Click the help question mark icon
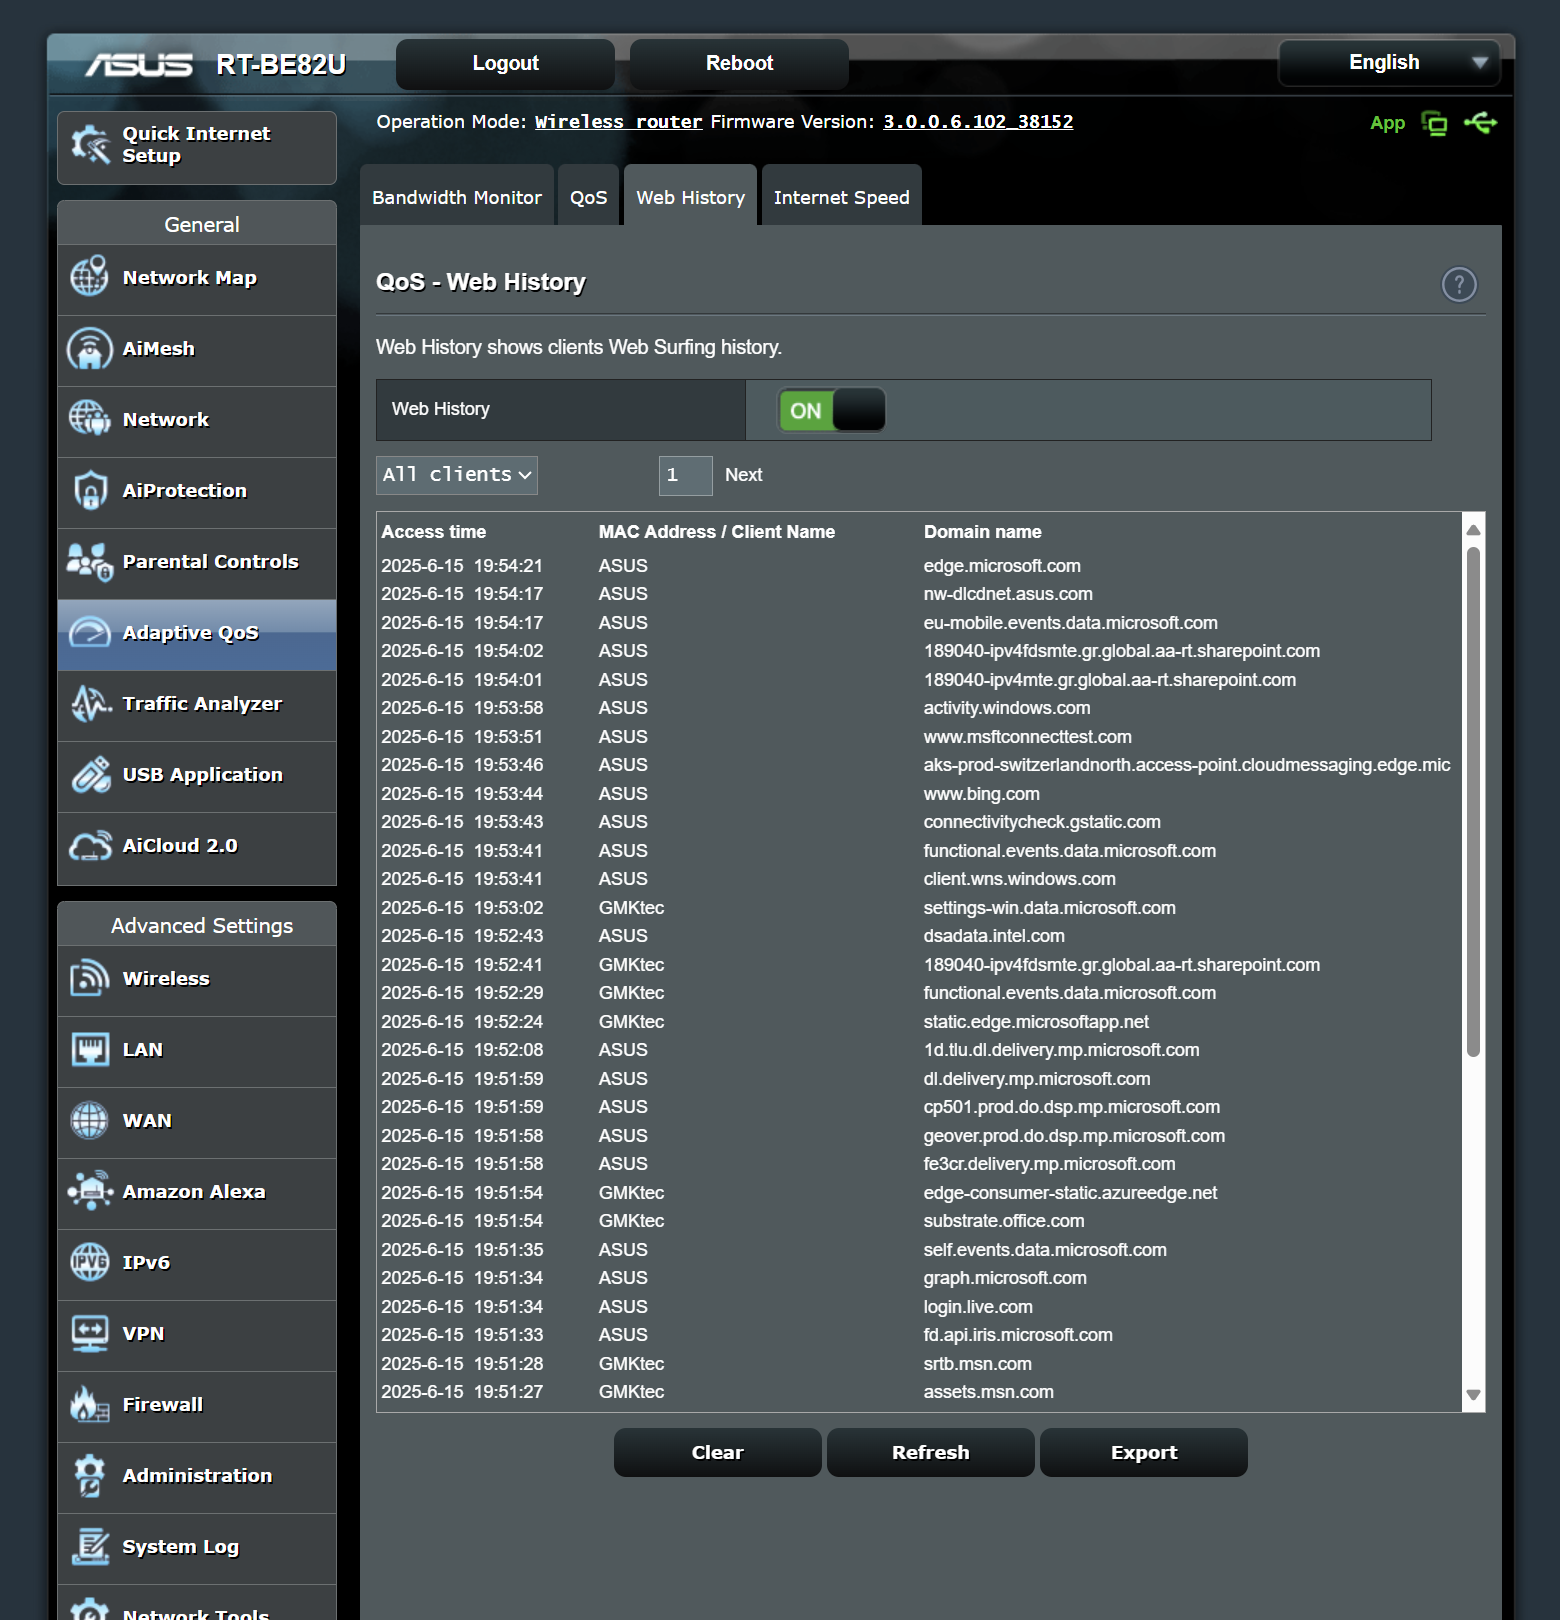This screenshot has height=1620, width=1560. [x=1459, y=285]
